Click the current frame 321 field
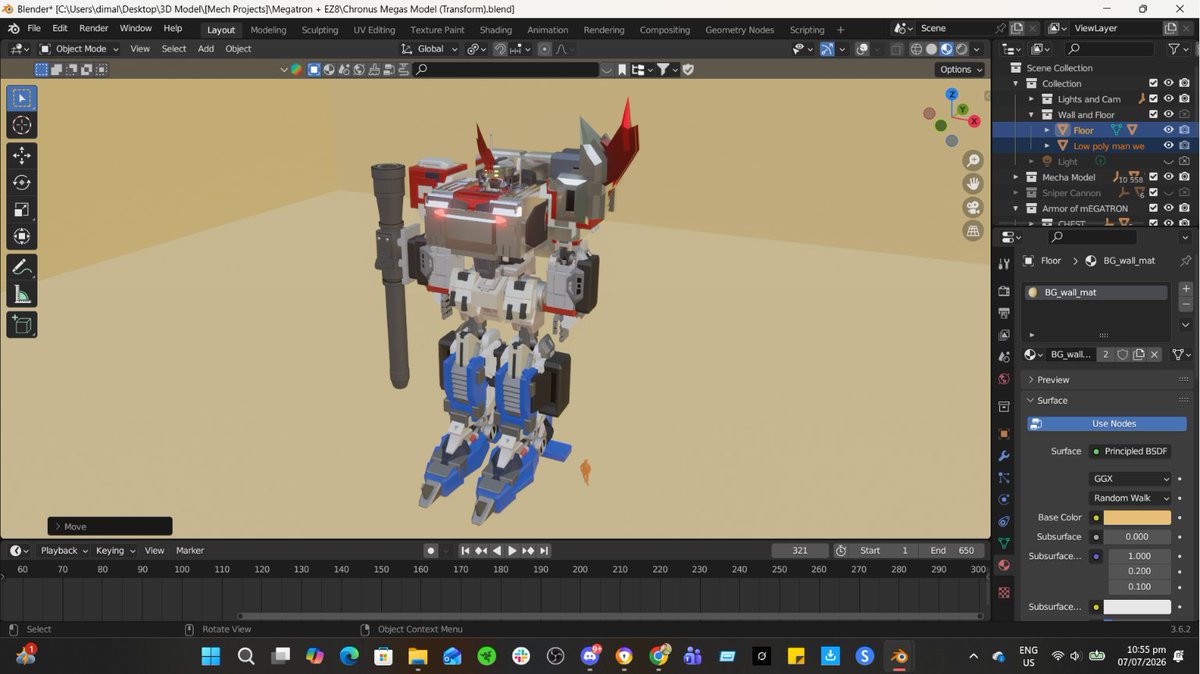1200x674 pixels. pos(800,551)
